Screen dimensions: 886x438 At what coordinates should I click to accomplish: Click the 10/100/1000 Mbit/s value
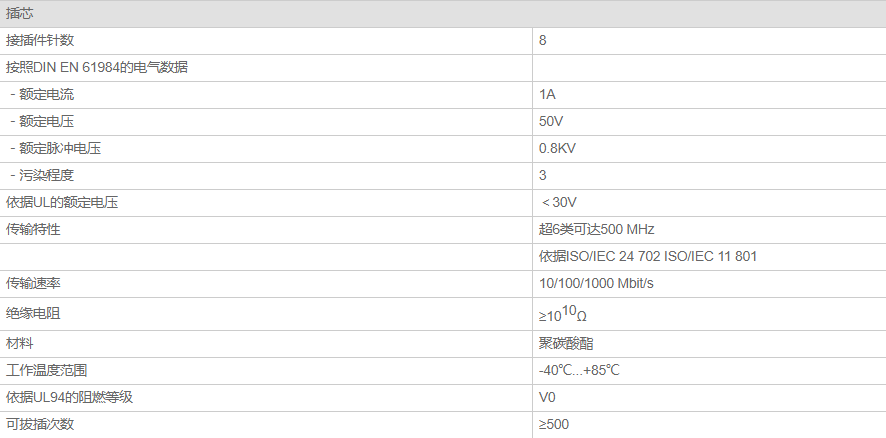(x=596, y=284)
